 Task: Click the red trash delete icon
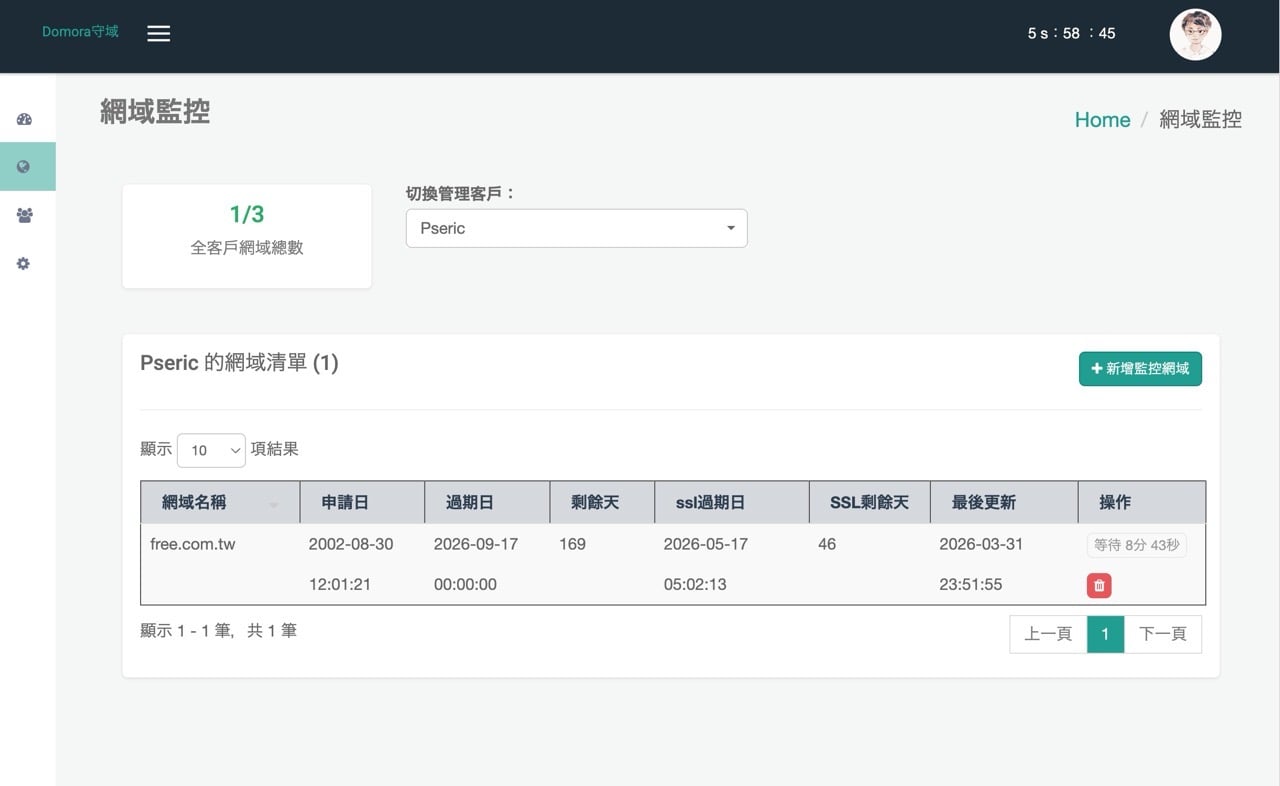[1099, 586]
